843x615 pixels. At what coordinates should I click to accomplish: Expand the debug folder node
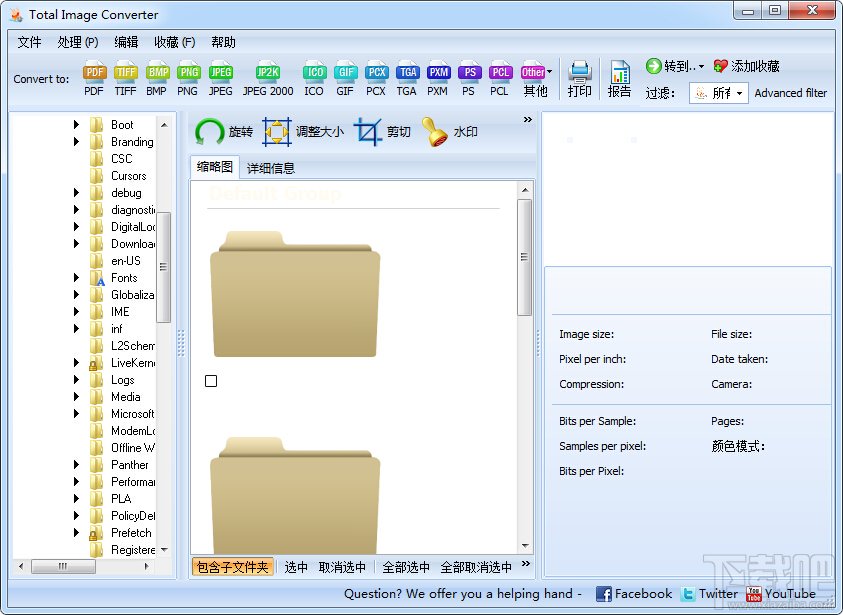click(76, 193)
